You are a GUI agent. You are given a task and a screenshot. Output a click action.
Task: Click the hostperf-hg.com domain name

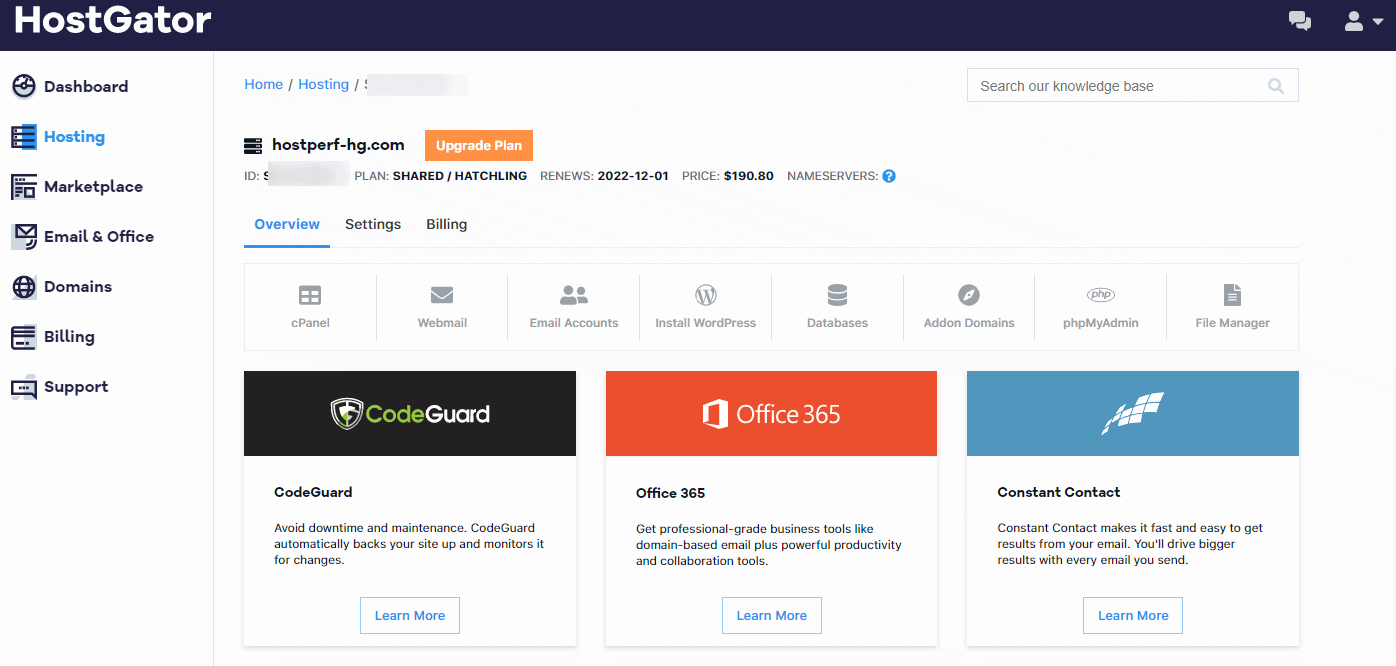(338, 145)
